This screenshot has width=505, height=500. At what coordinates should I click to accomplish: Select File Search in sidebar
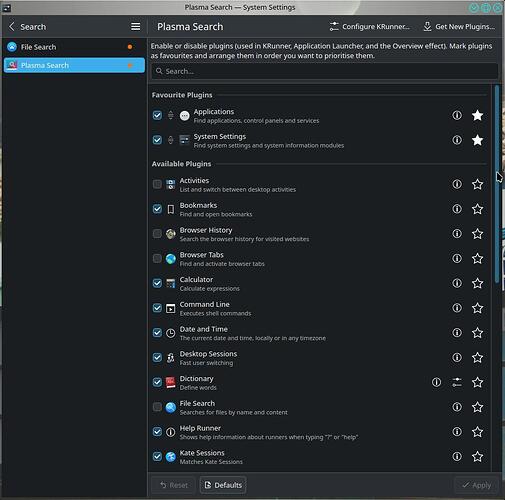(74, 47)
